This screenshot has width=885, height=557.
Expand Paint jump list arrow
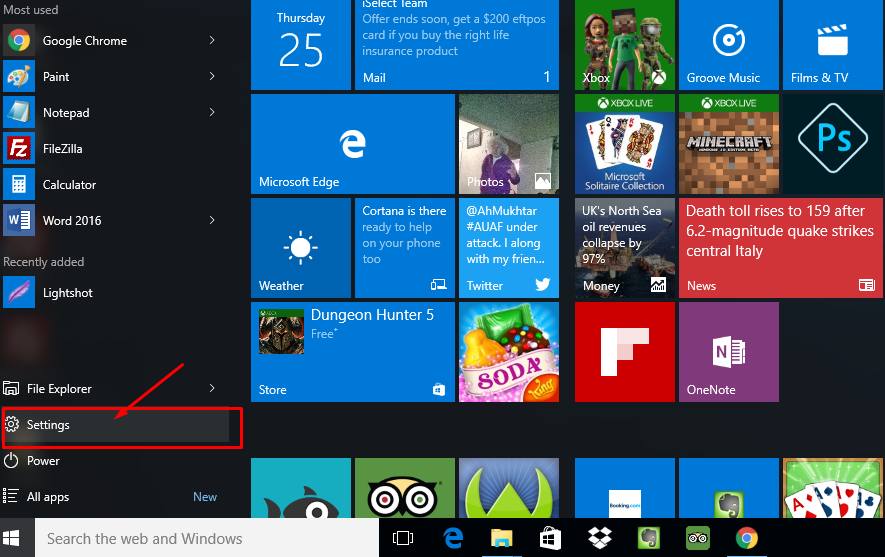tap(212, 76)
